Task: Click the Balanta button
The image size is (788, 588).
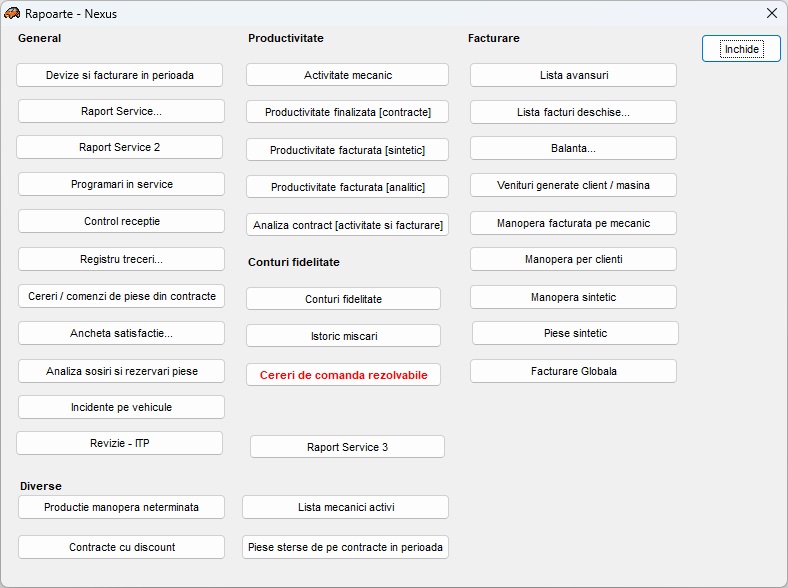Action: [574, 148]
